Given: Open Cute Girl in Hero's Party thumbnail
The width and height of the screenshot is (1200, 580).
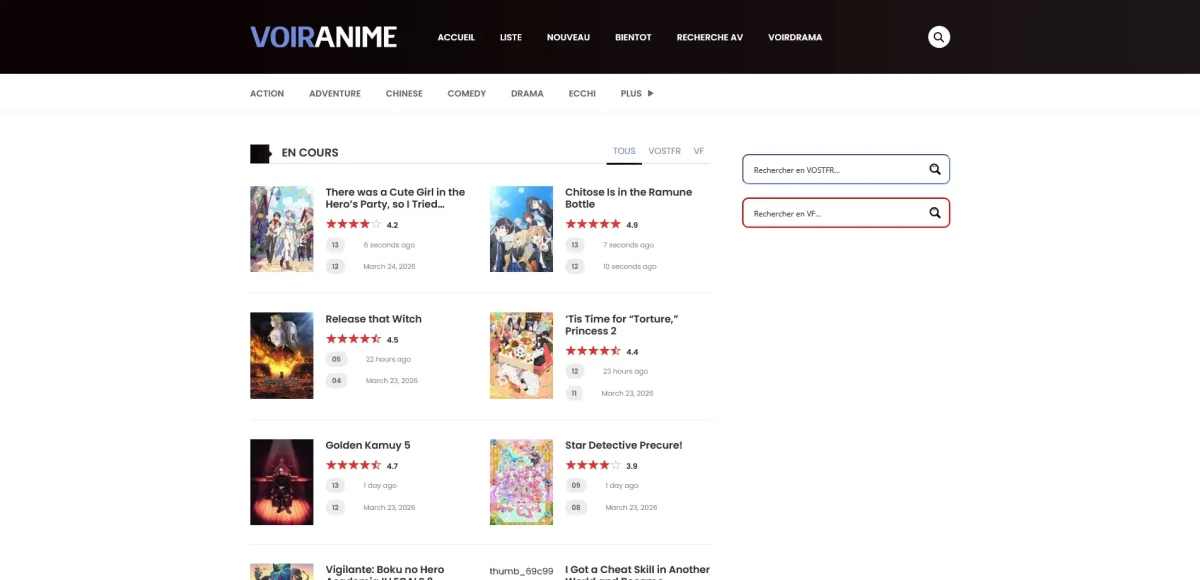Looking at the screenshot, I should (282, 229).
